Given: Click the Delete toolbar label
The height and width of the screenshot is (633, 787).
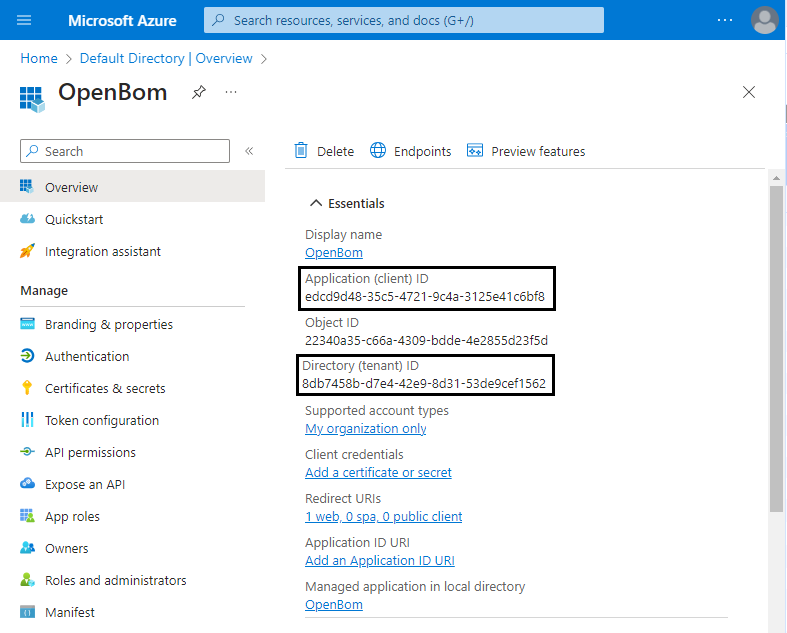Looking at the screenshot, I should pyautogui.click(x=335, y=152).
